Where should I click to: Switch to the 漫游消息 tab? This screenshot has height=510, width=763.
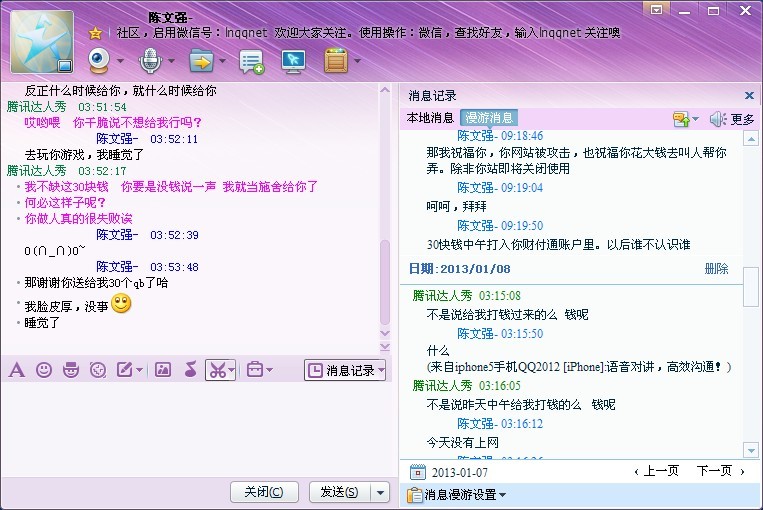[x=489, y=118]
